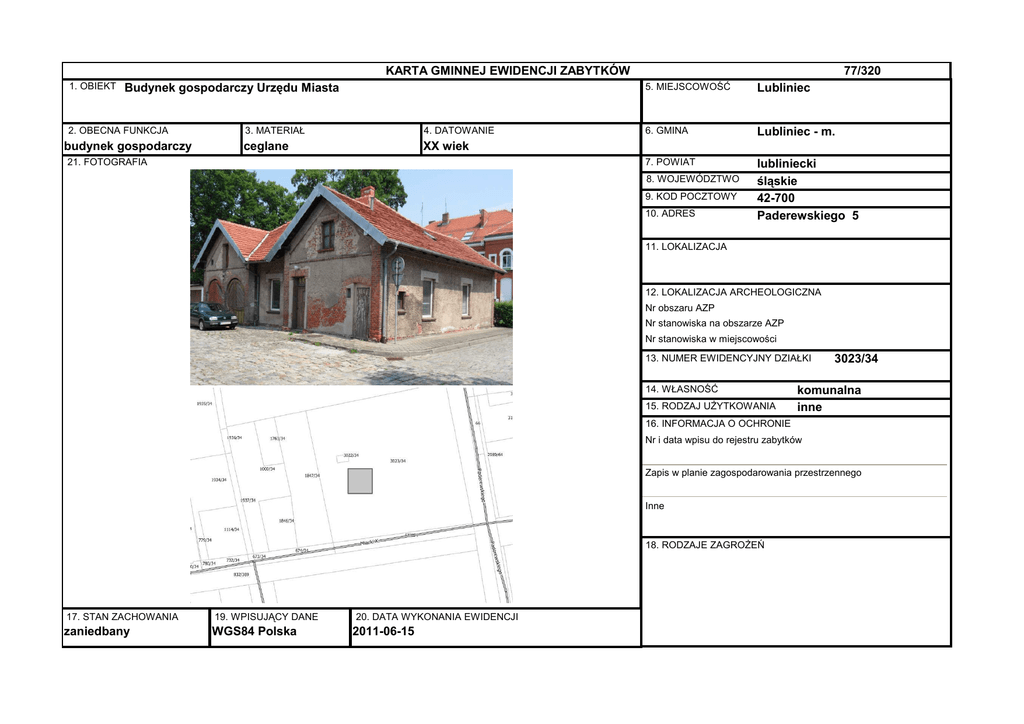Click the address 'Paderewskiego 5'
The height and width of the screenshot is (724, 1024).
(807, 215)
